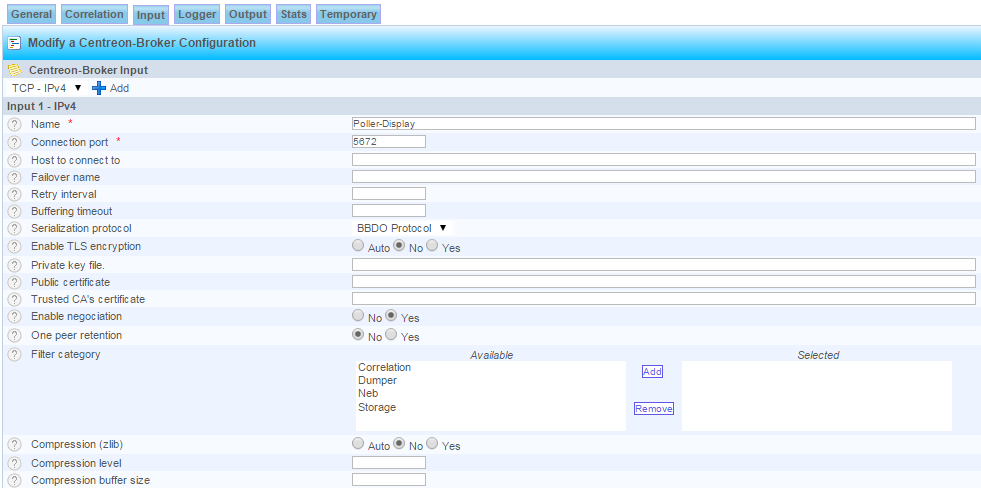The height and width of the screenshot is (488, 981).
Task: Switch to the Output tab
Action: [x=247, y=14]
